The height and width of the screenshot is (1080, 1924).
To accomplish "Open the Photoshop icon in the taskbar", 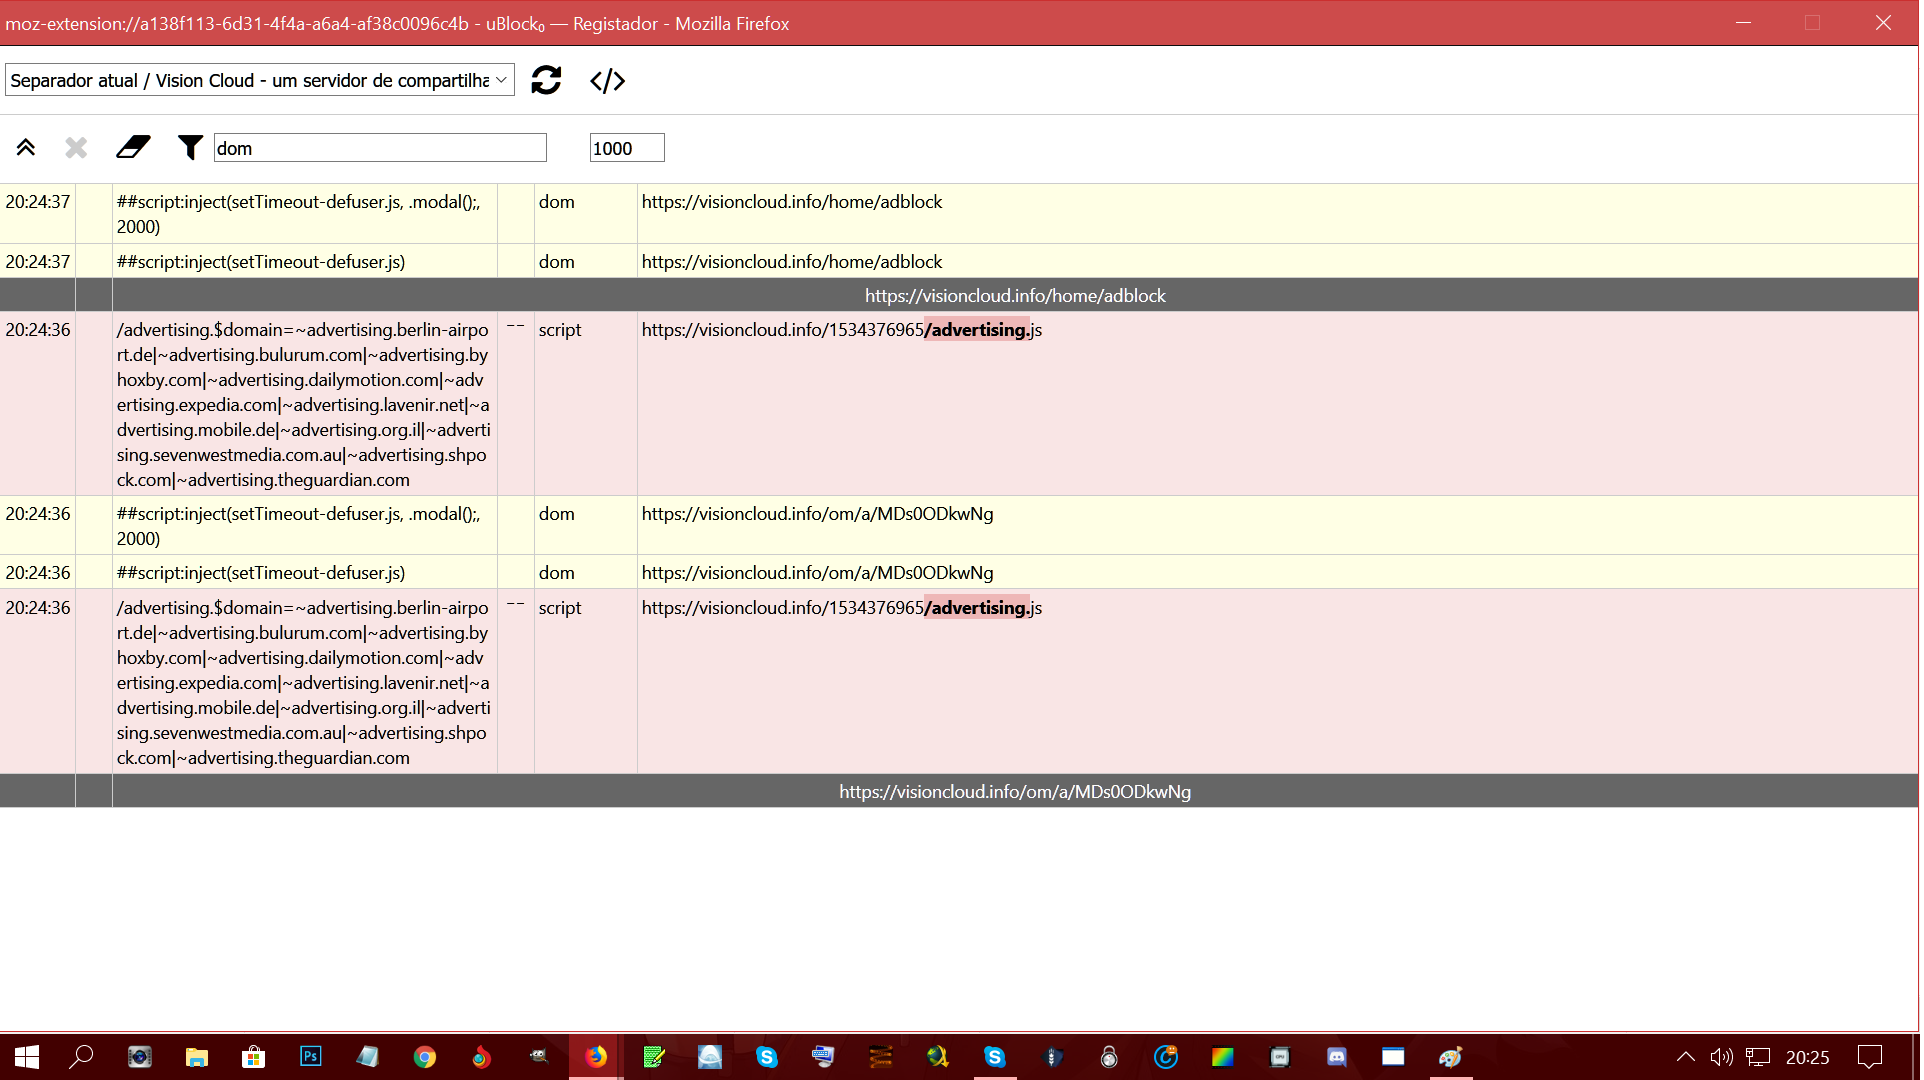I will point(310,1057).
